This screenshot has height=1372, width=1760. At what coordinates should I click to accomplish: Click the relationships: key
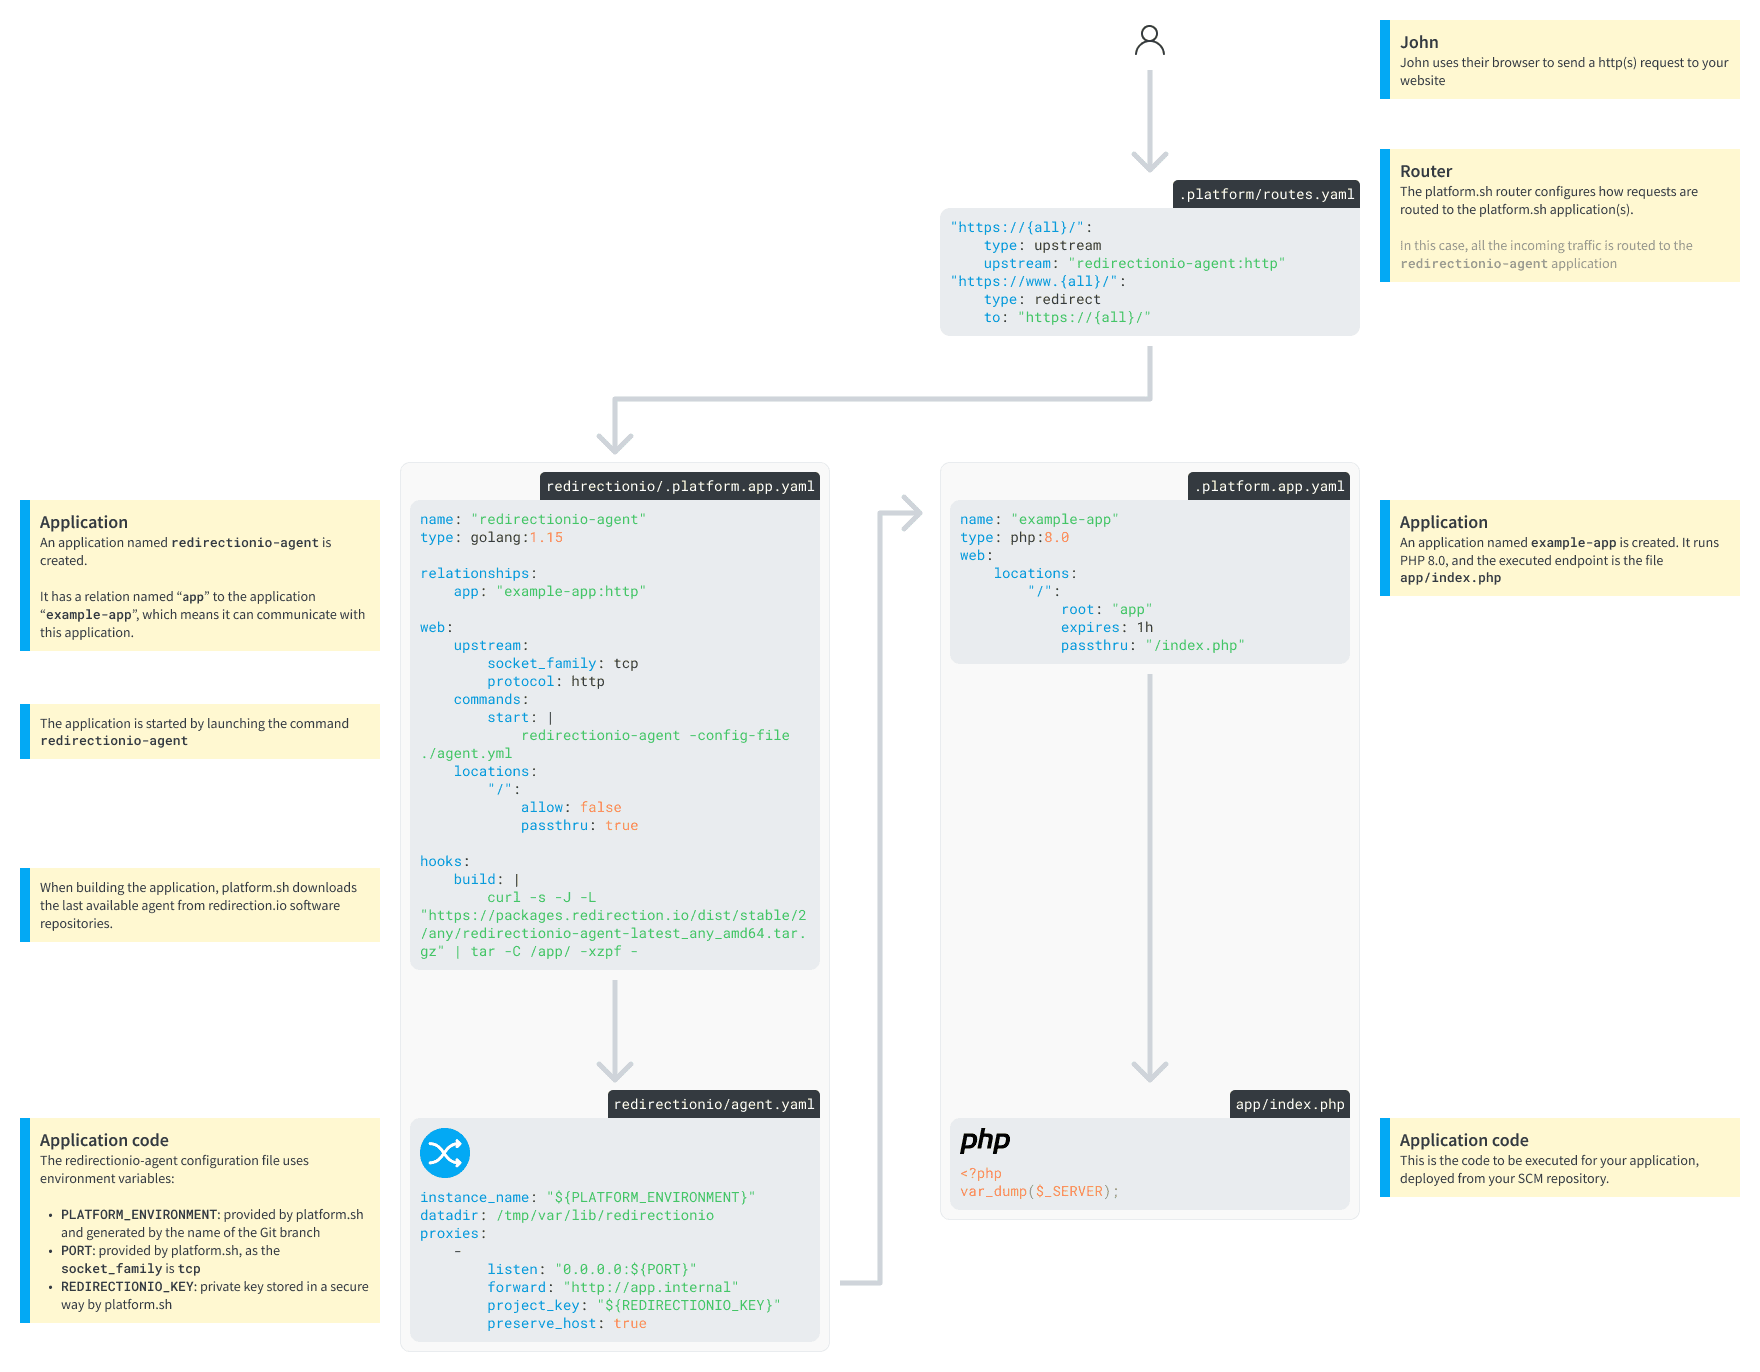479,573
